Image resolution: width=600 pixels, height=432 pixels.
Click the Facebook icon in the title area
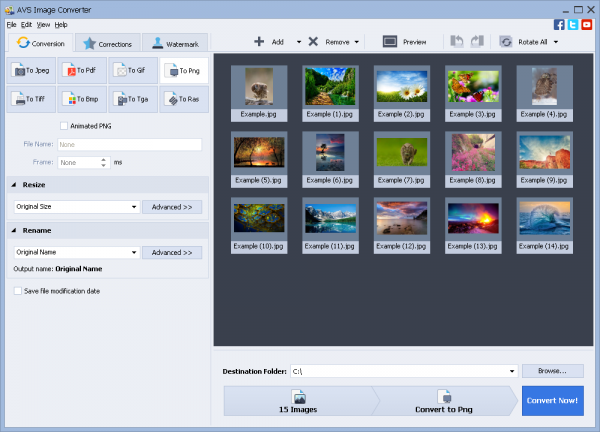pos(559,24)
